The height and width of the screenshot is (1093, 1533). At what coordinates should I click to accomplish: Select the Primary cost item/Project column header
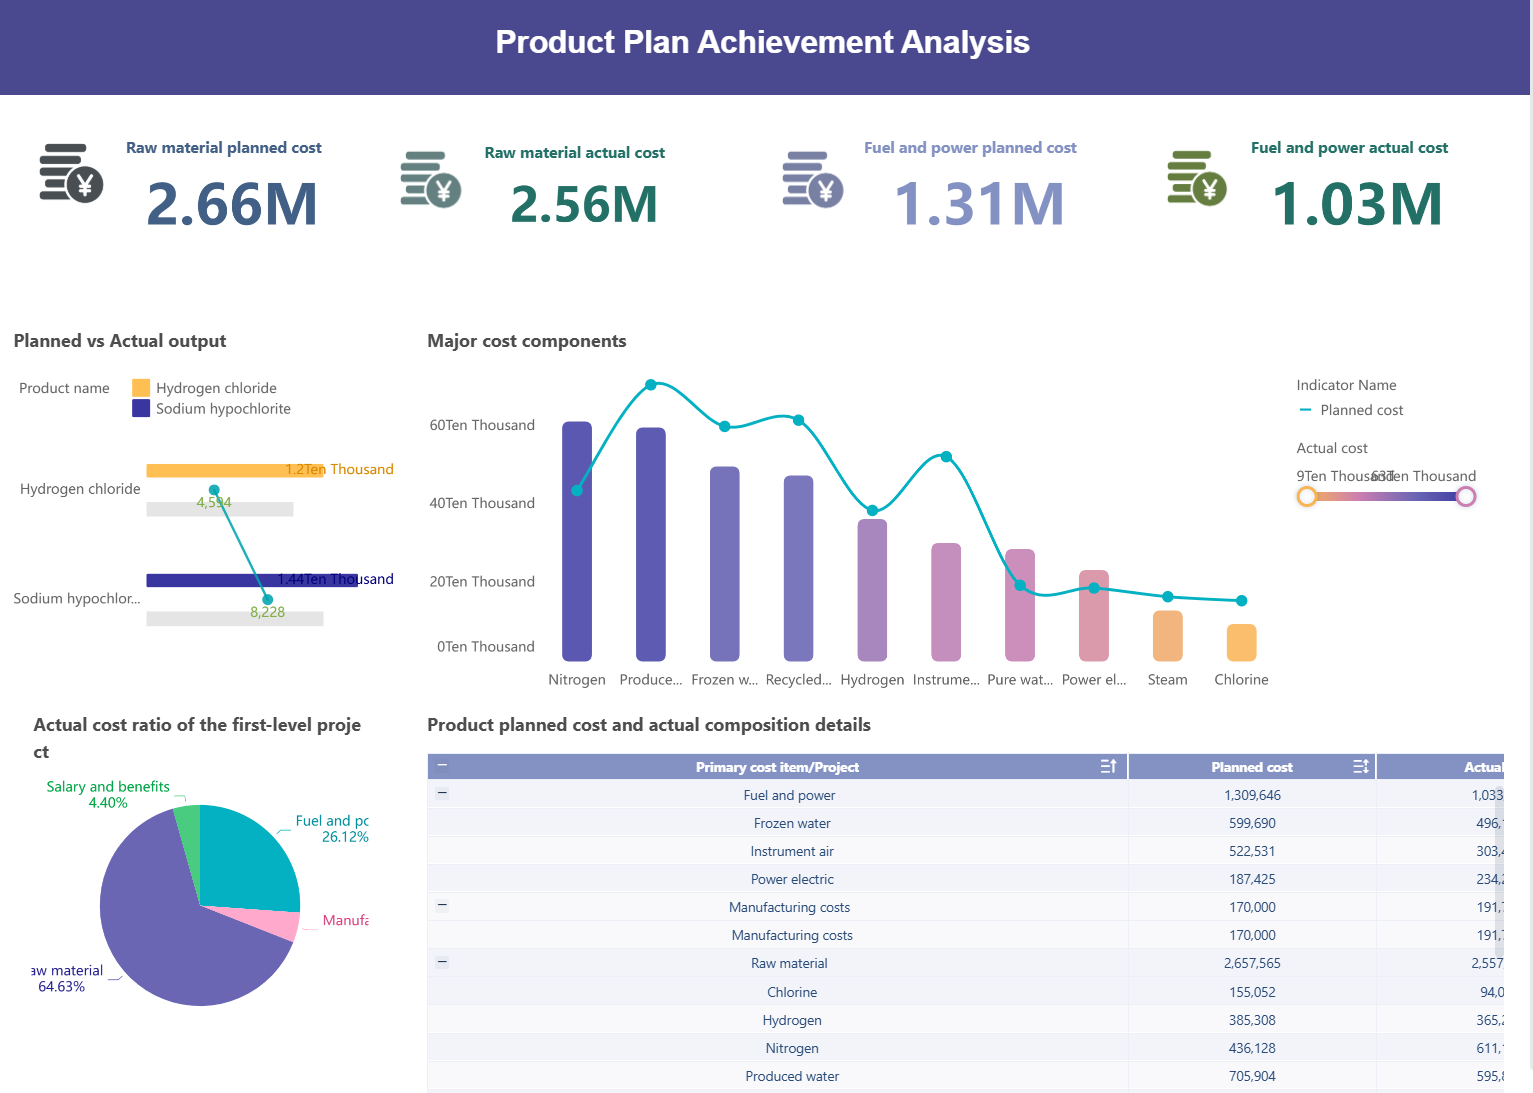pyautogui.click(x=778, y=766)
